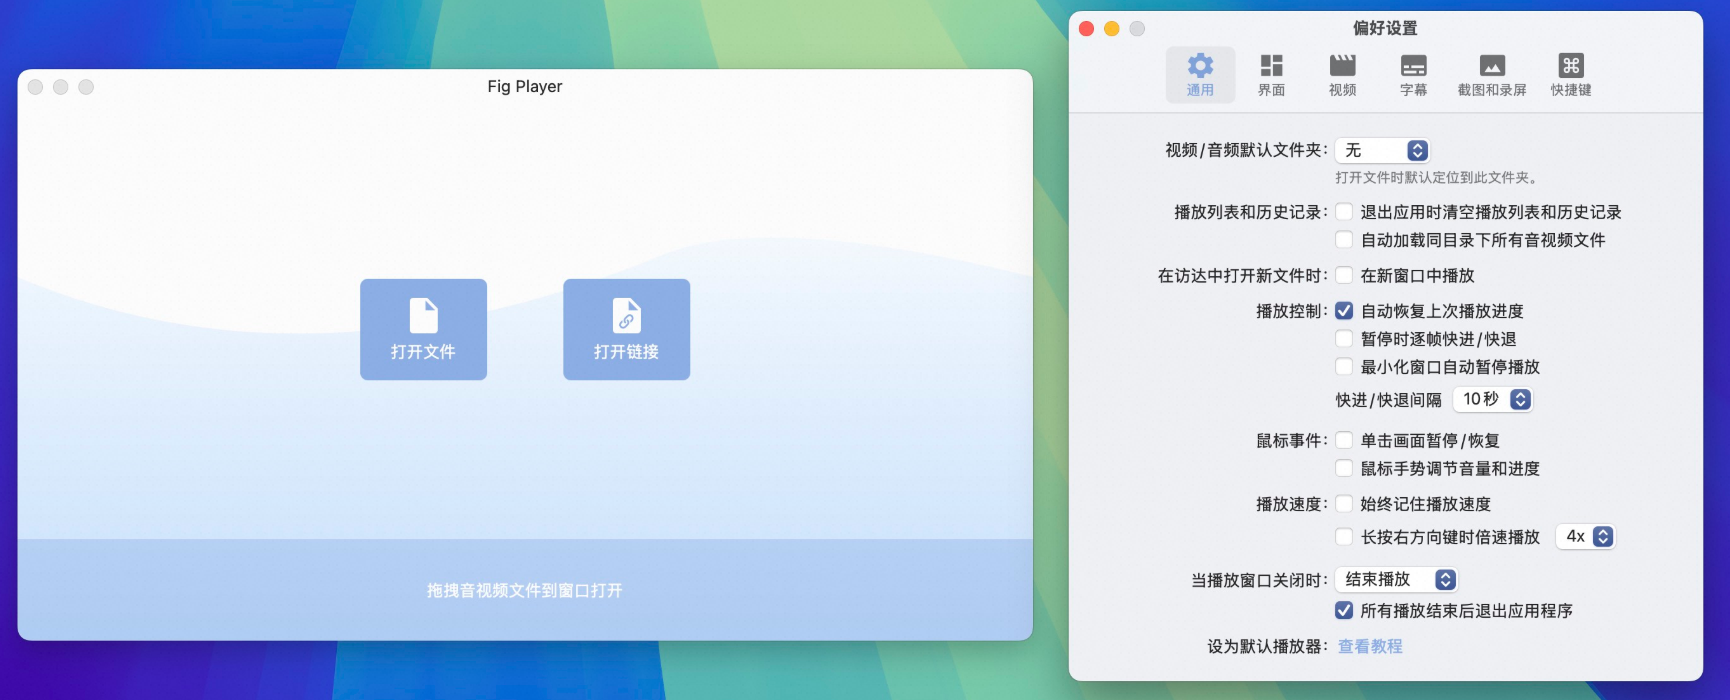Enable 始终记住播放速度
1730x700 pixels.
click(1345, 504)
